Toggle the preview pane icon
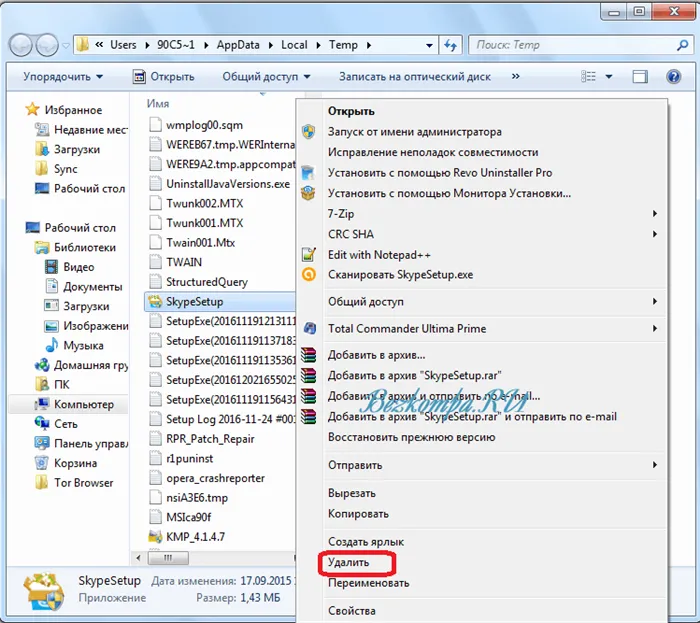 640,77
